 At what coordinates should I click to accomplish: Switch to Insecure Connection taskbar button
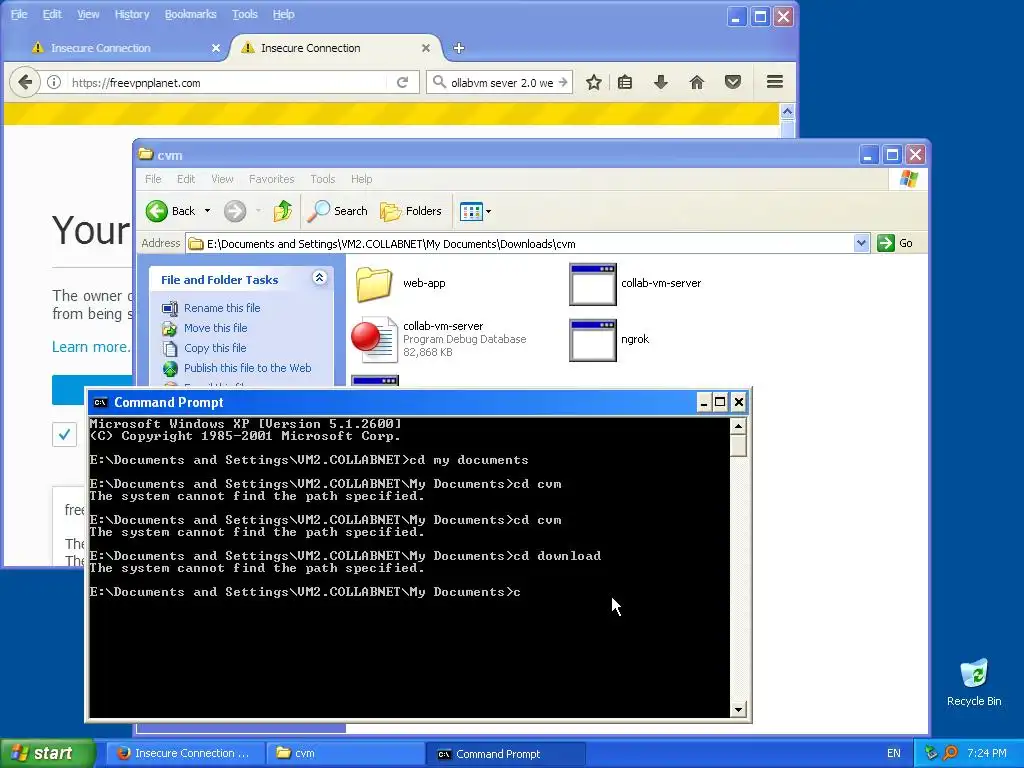[185, 753]
